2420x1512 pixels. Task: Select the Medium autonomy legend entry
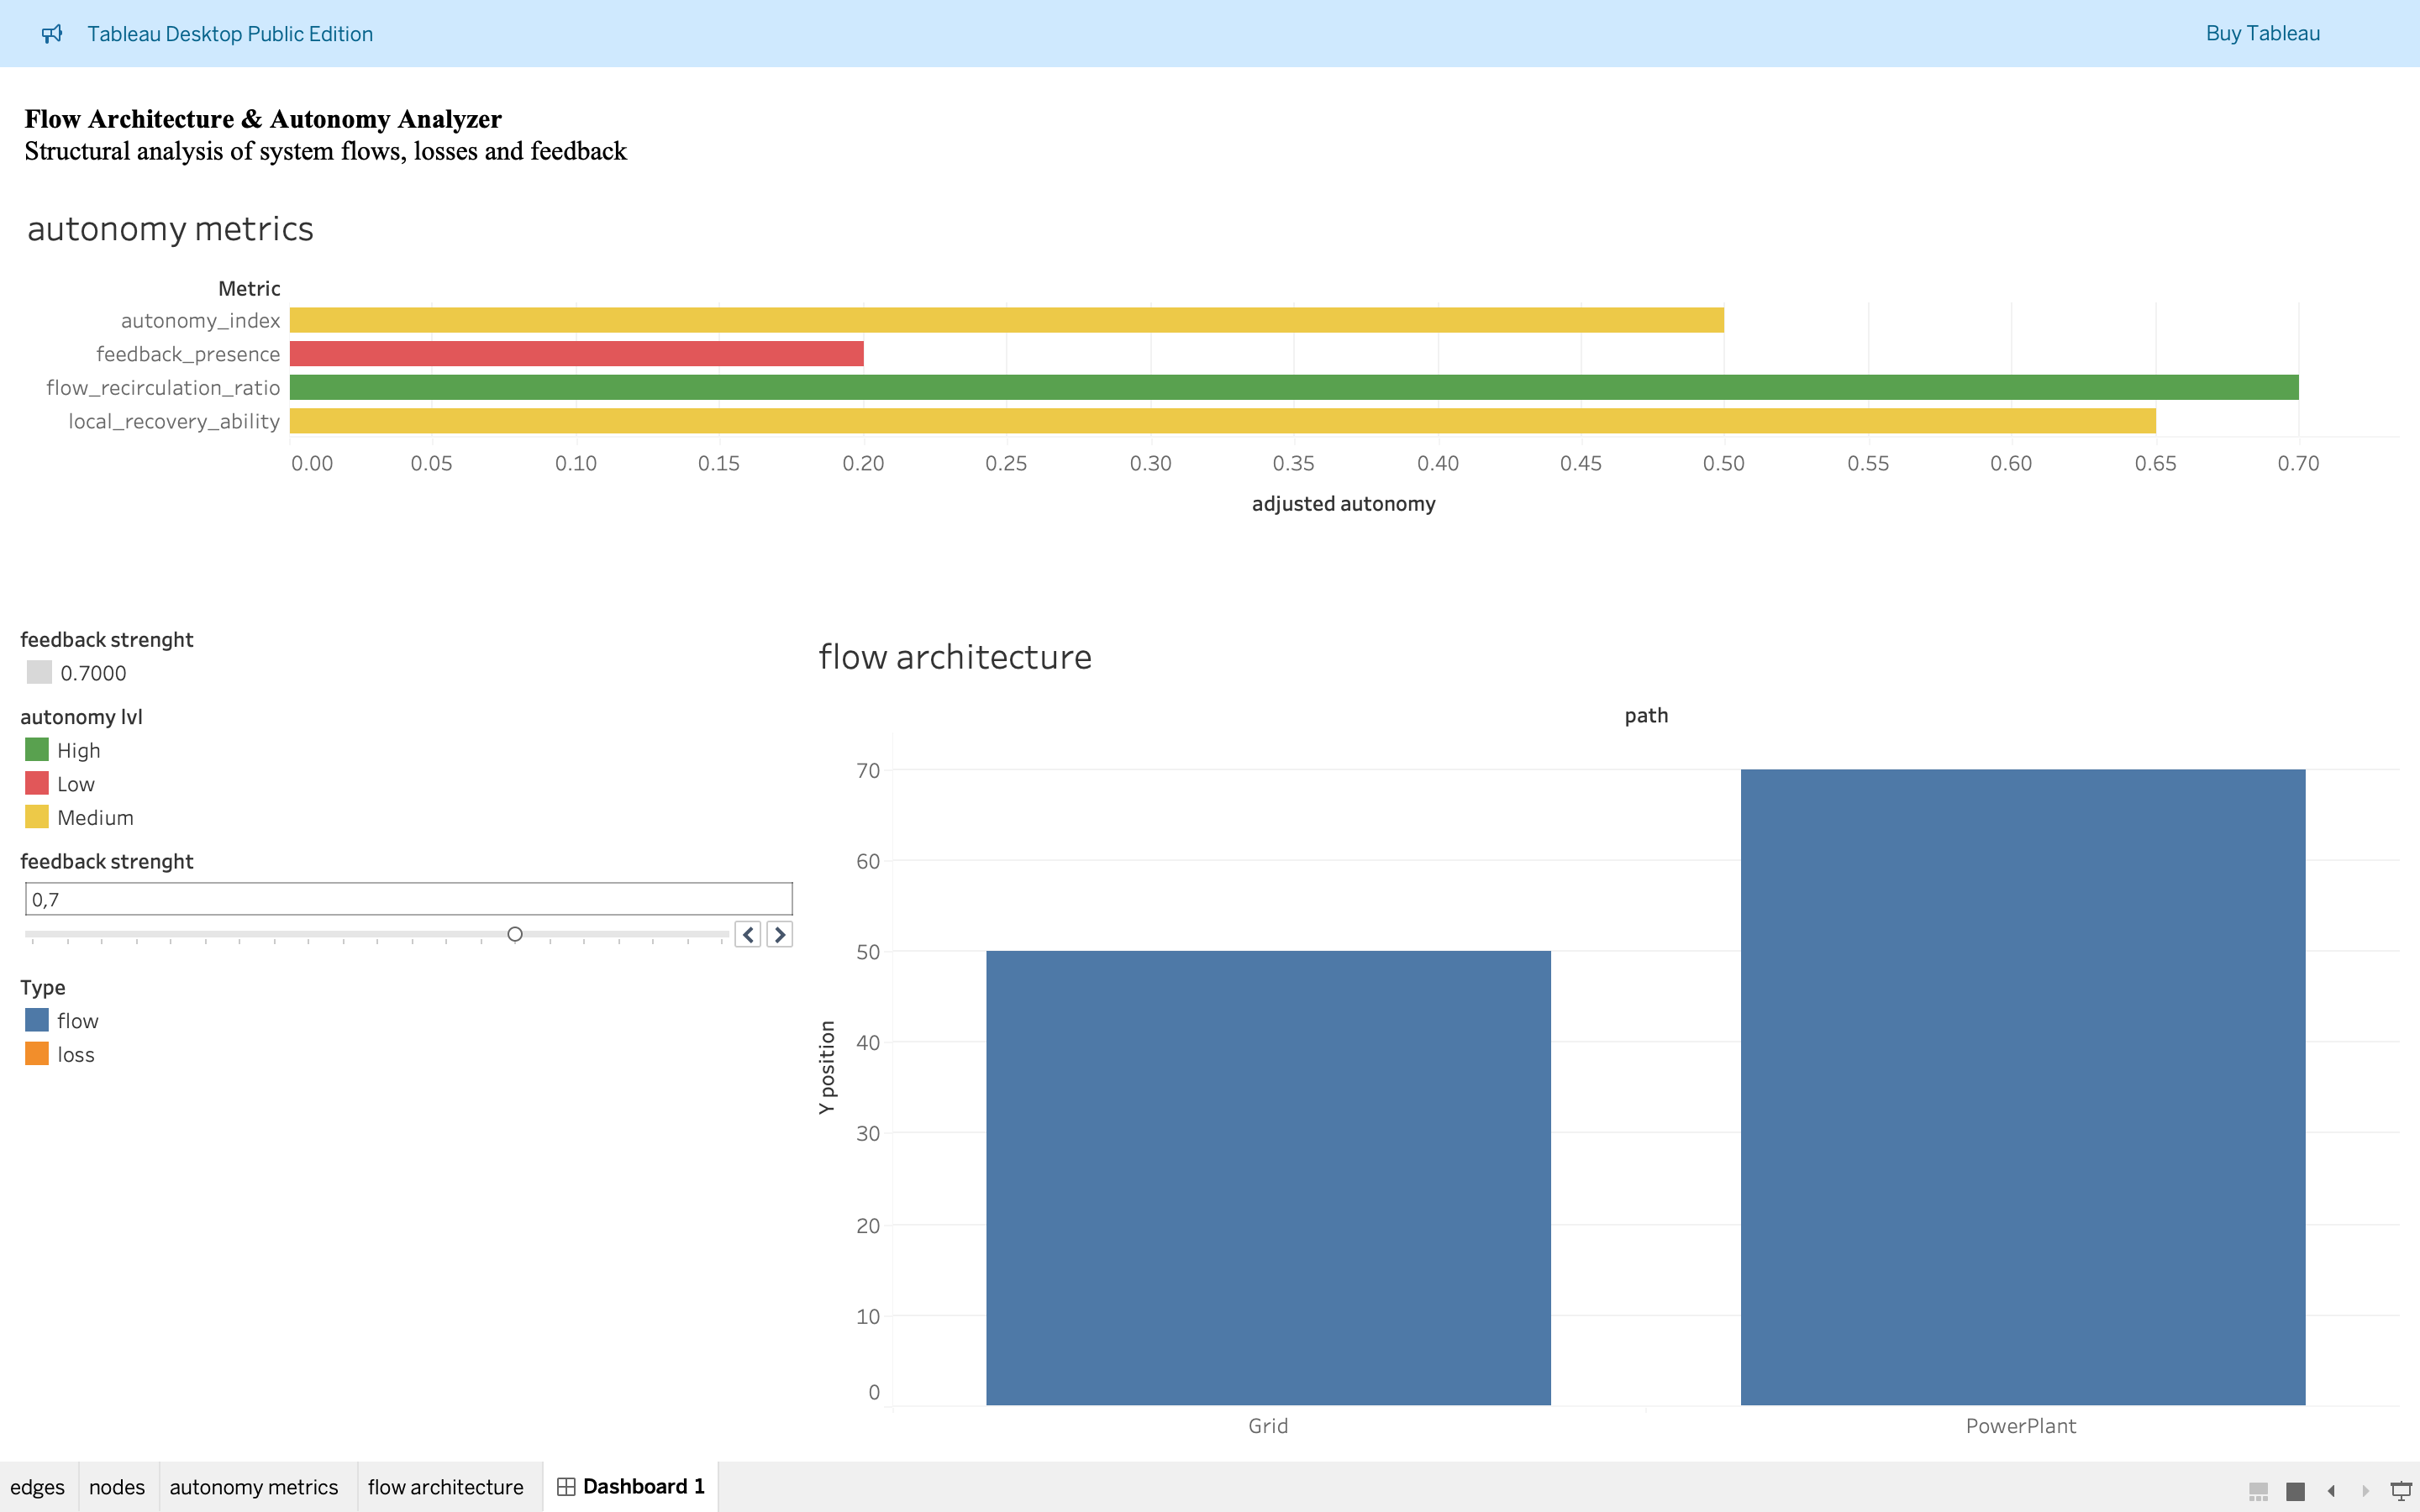(95, 817)
